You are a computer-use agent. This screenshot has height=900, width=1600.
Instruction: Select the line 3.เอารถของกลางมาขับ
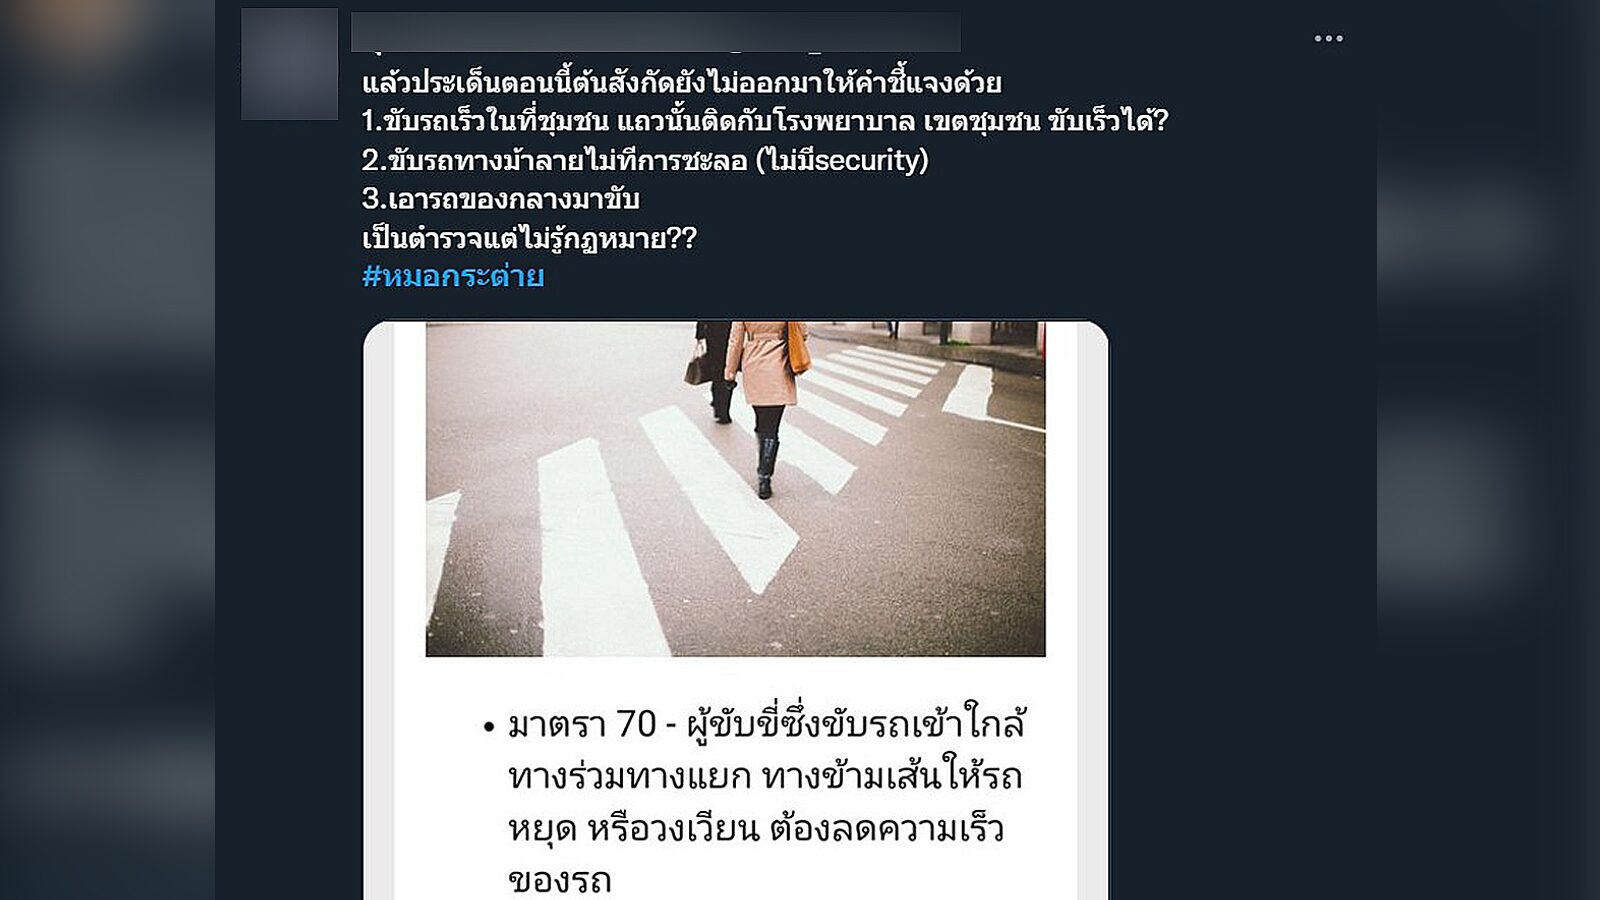[500, 199]
